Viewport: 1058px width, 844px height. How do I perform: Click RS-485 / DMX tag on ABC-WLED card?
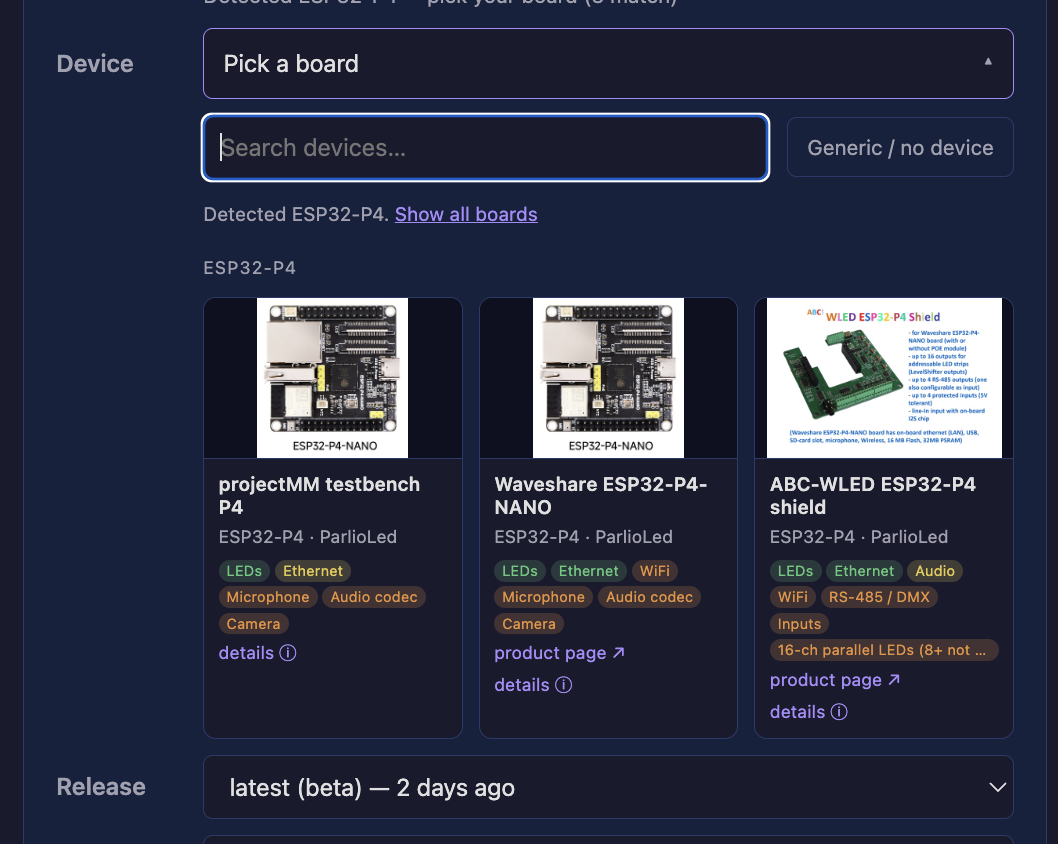[879, 597]
